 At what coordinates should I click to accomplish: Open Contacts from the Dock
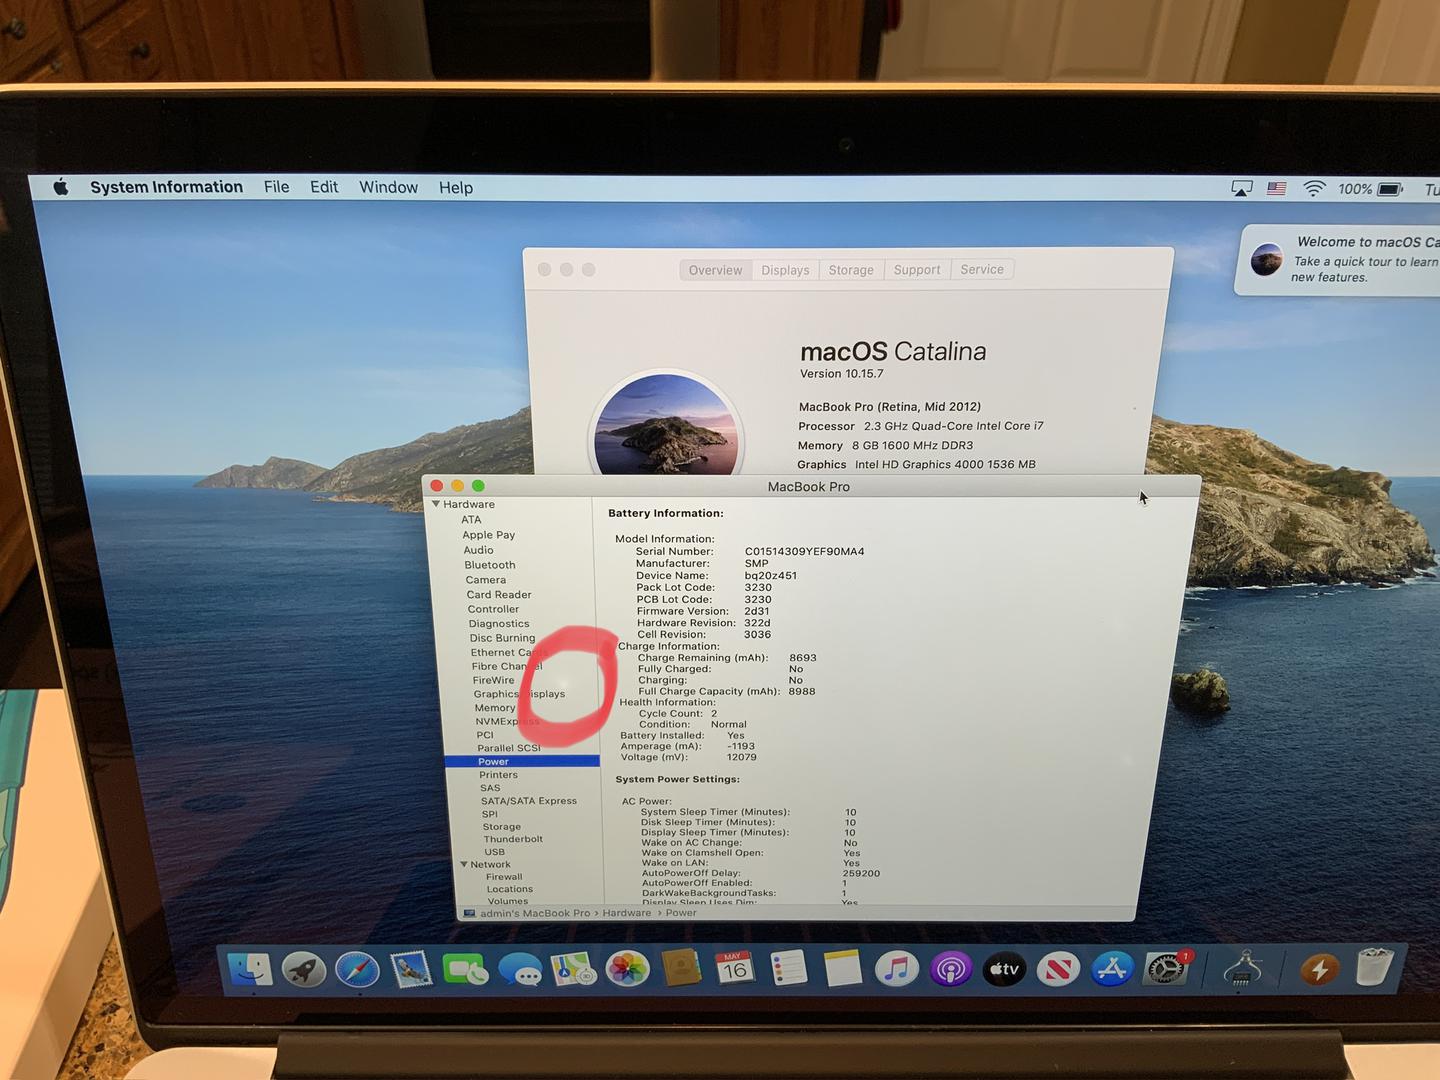click(x=682, y=968)
